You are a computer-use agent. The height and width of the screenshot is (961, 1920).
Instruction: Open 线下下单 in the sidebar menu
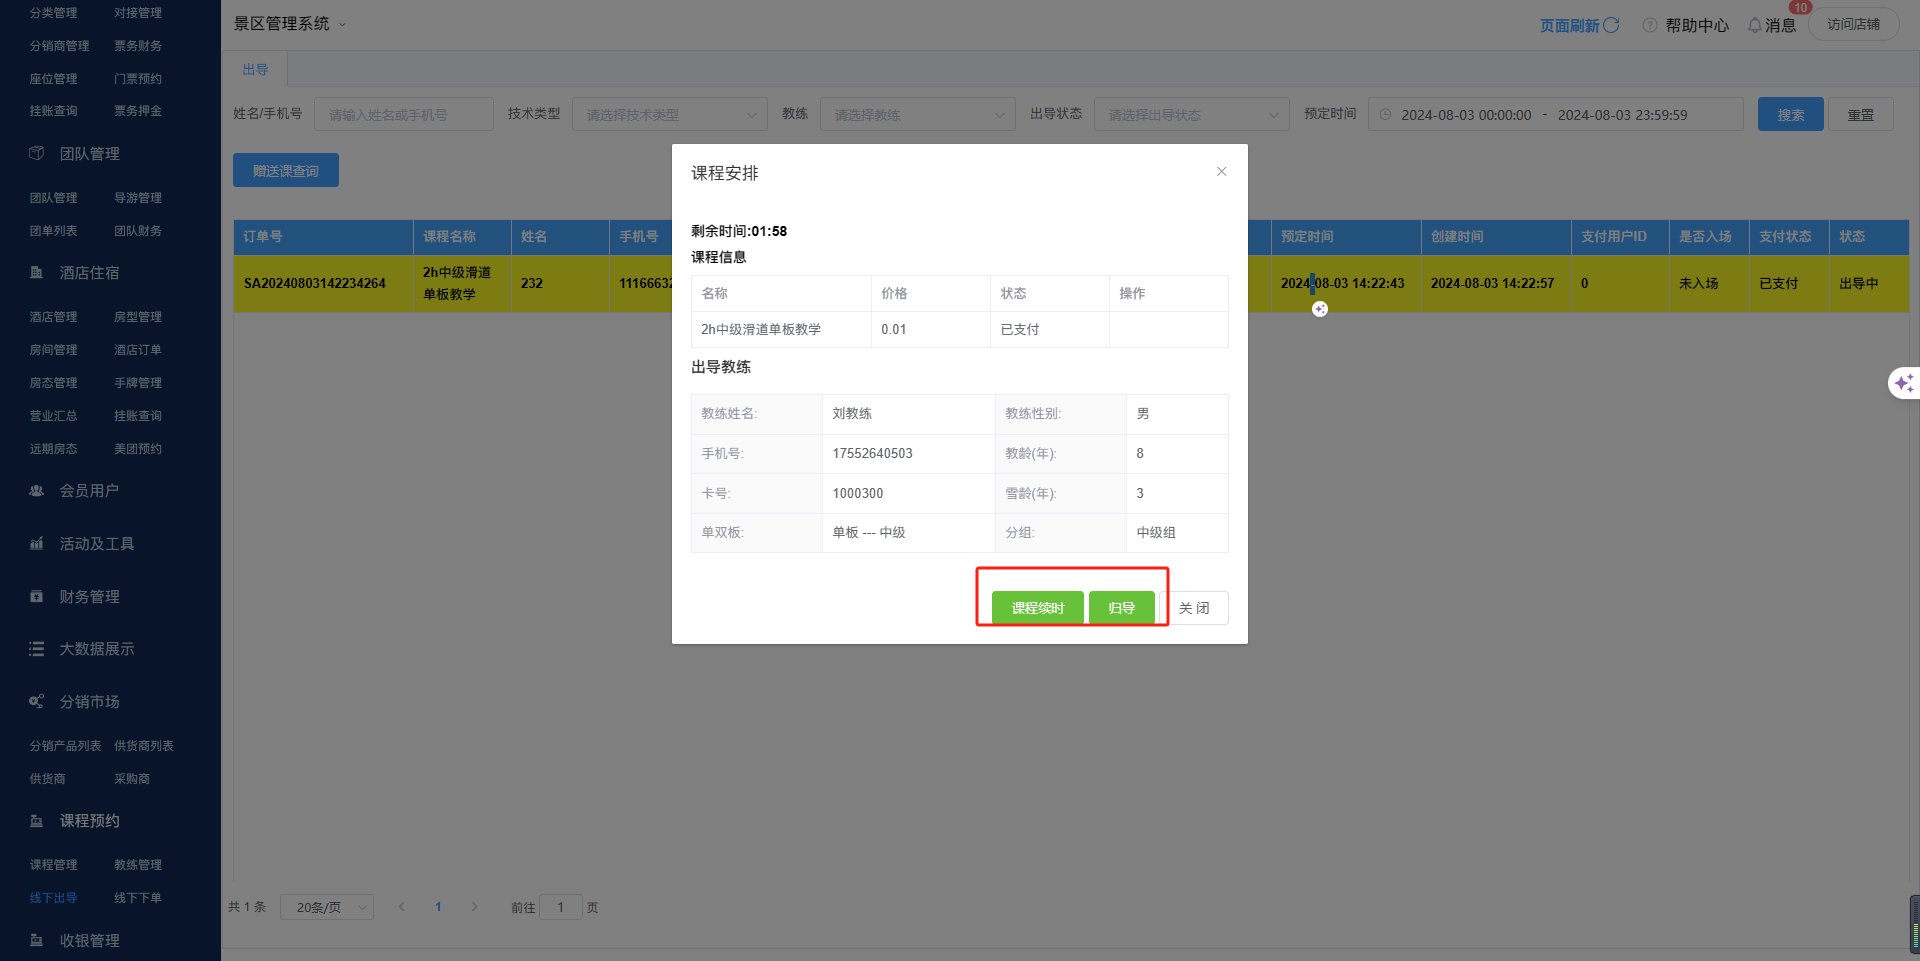tap(138, 898)
